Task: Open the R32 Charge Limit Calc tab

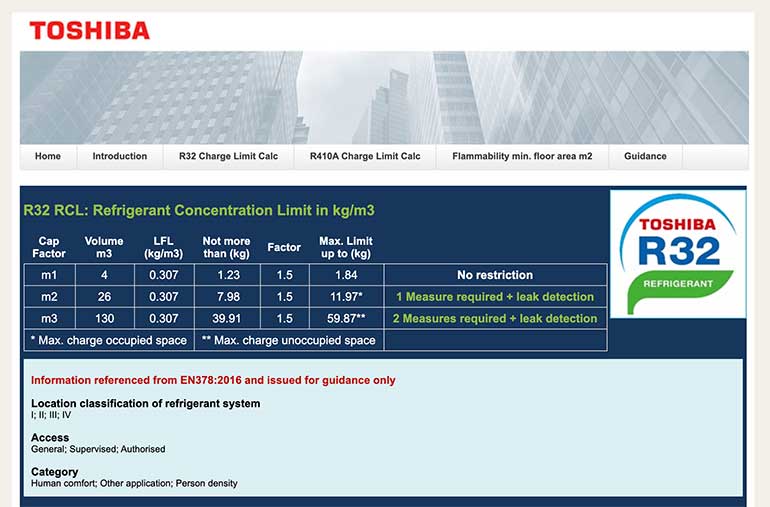Action: [x=228, y=156]
